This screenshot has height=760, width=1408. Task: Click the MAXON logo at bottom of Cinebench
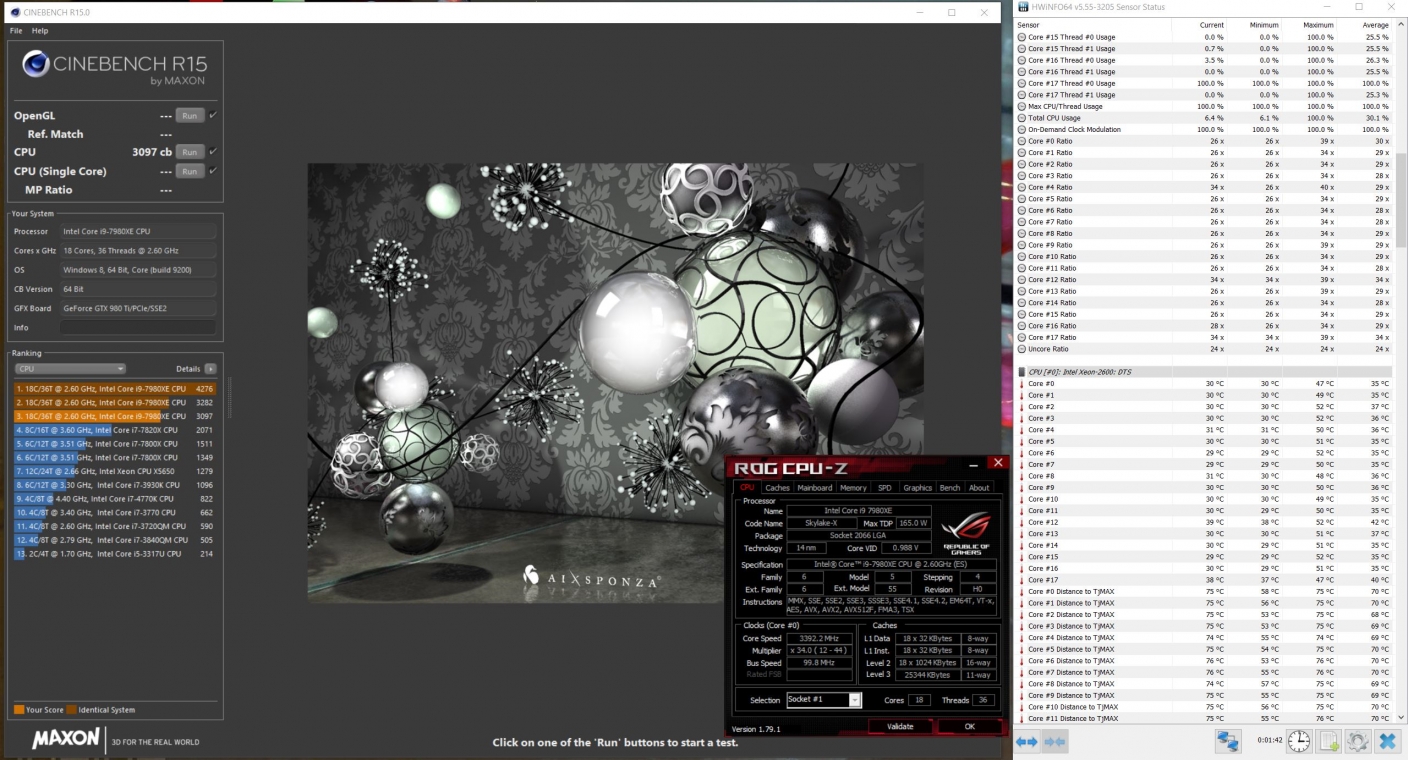(66, 739)
